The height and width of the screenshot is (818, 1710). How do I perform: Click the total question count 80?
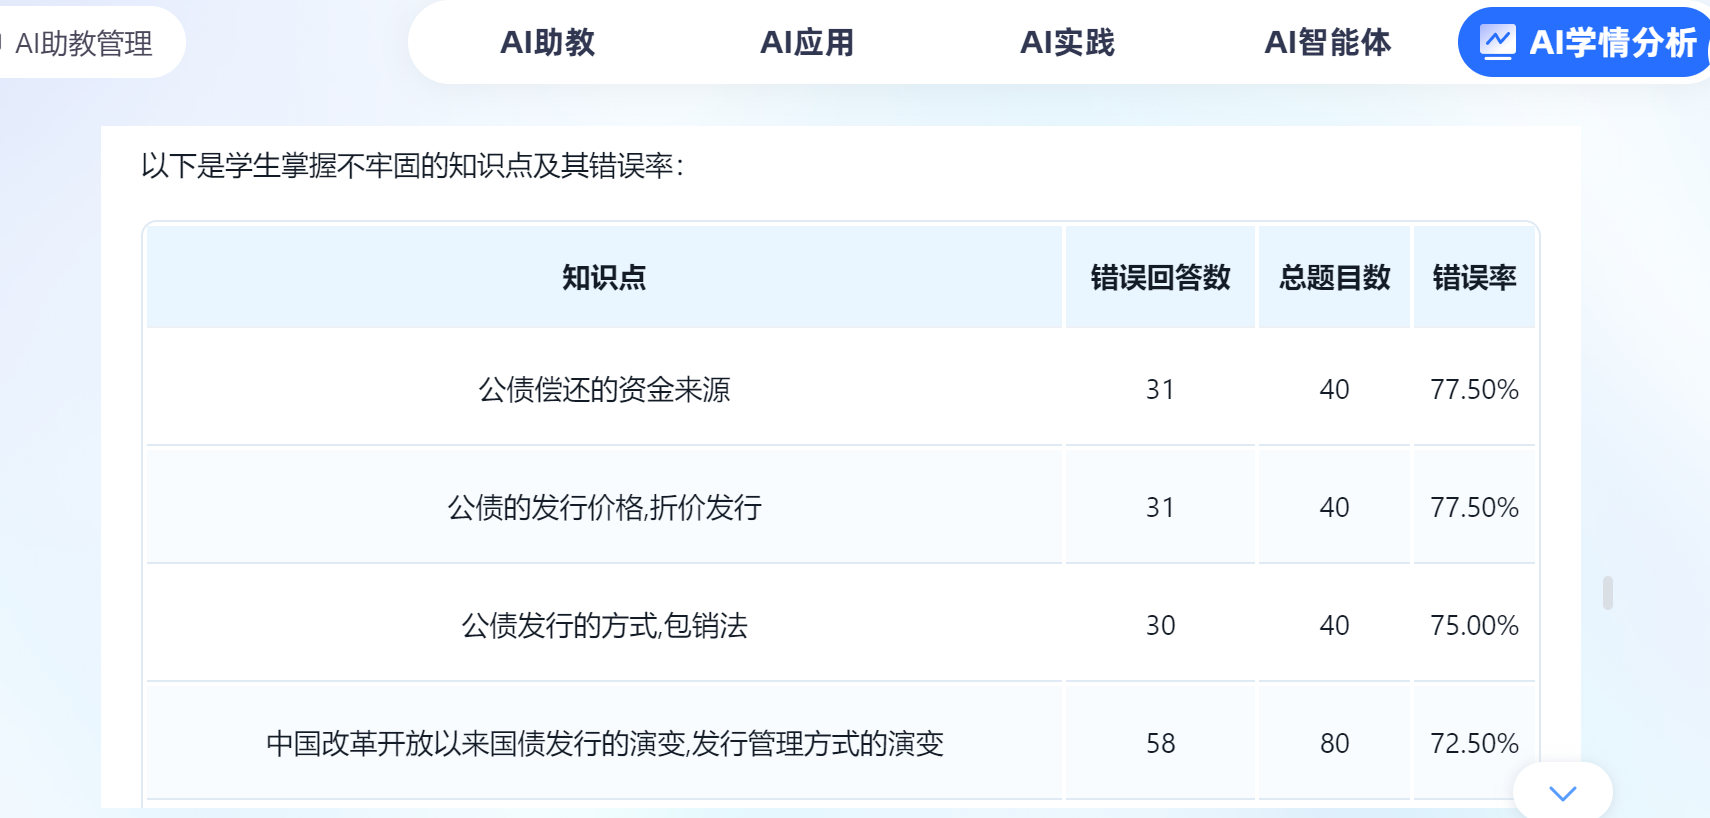(1334, 743)
